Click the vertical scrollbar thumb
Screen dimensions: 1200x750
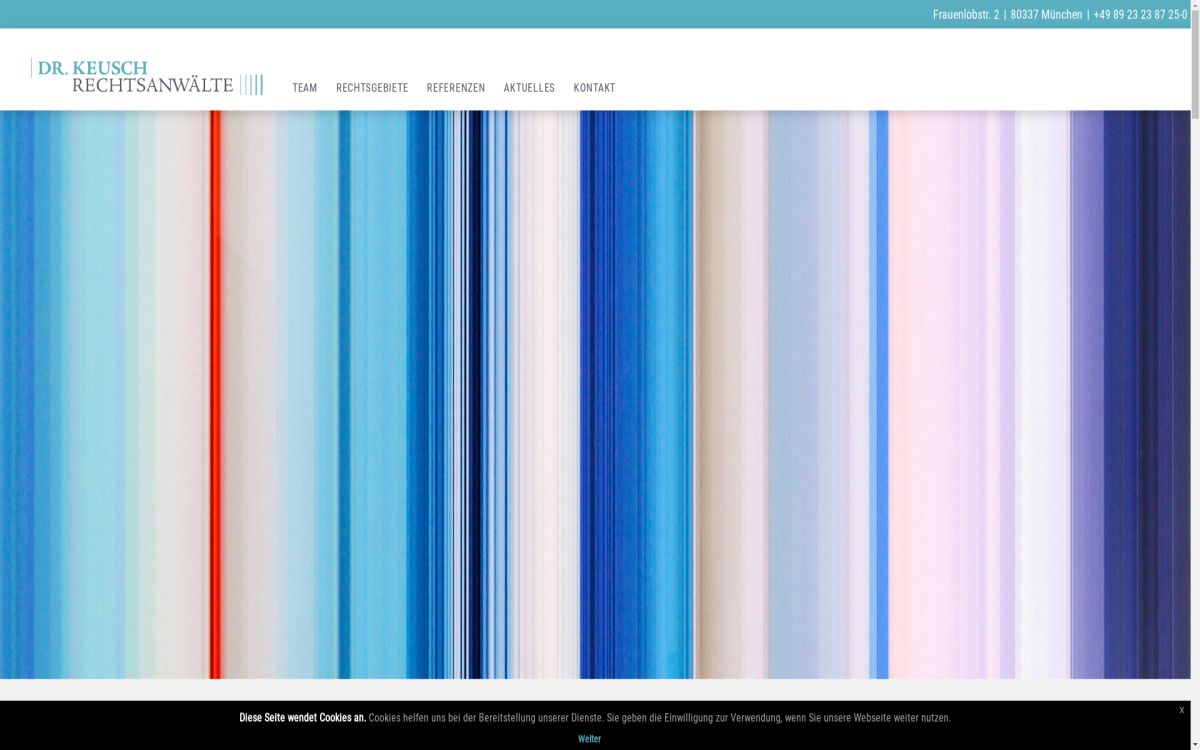coord(1195,60)
